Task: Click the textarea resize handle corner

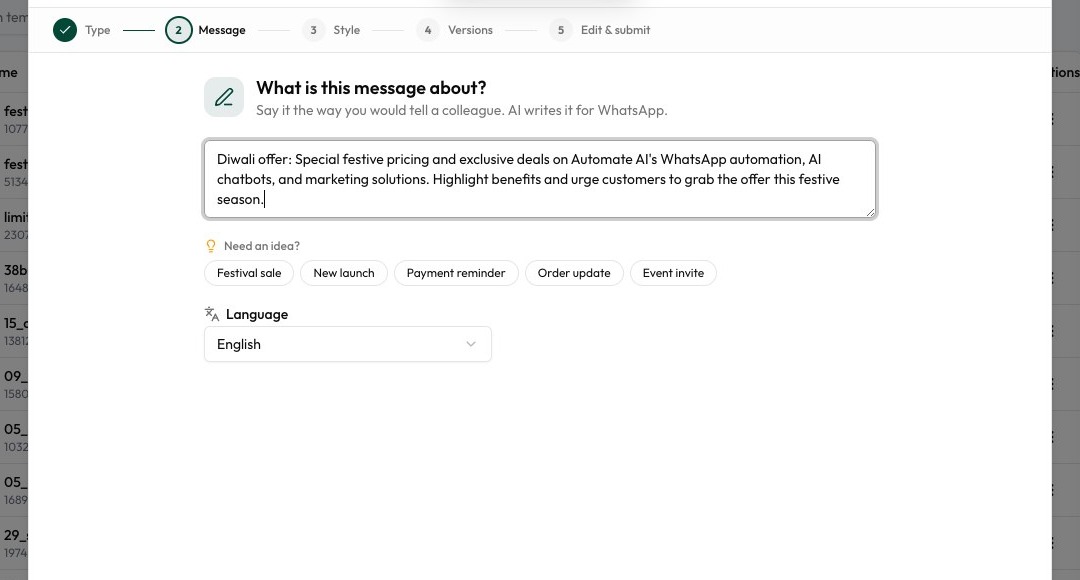Action: [870, 212]
